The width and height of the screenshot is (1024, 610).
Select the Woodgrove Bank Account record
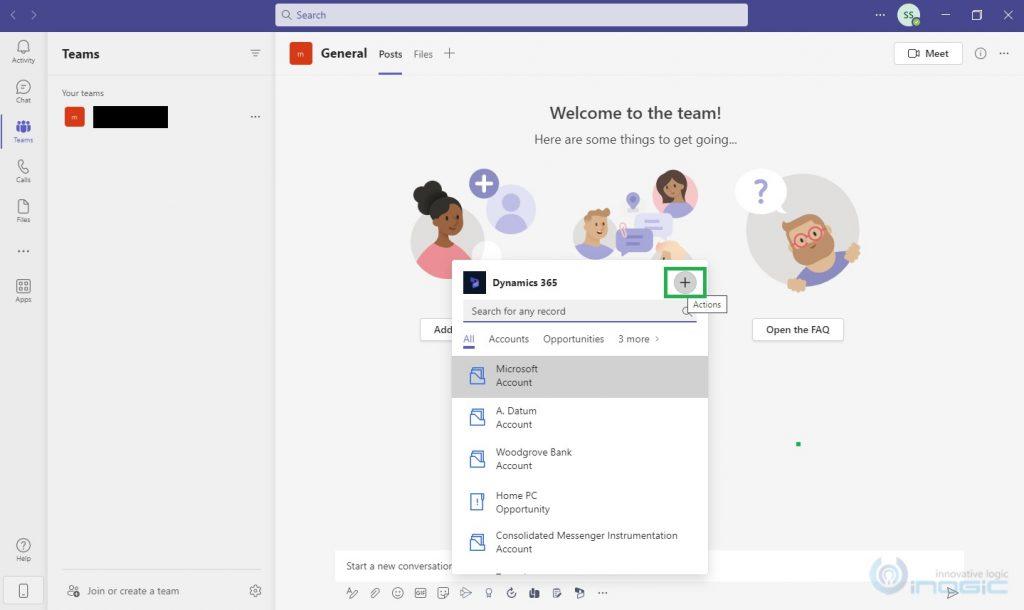pos(580,458)
